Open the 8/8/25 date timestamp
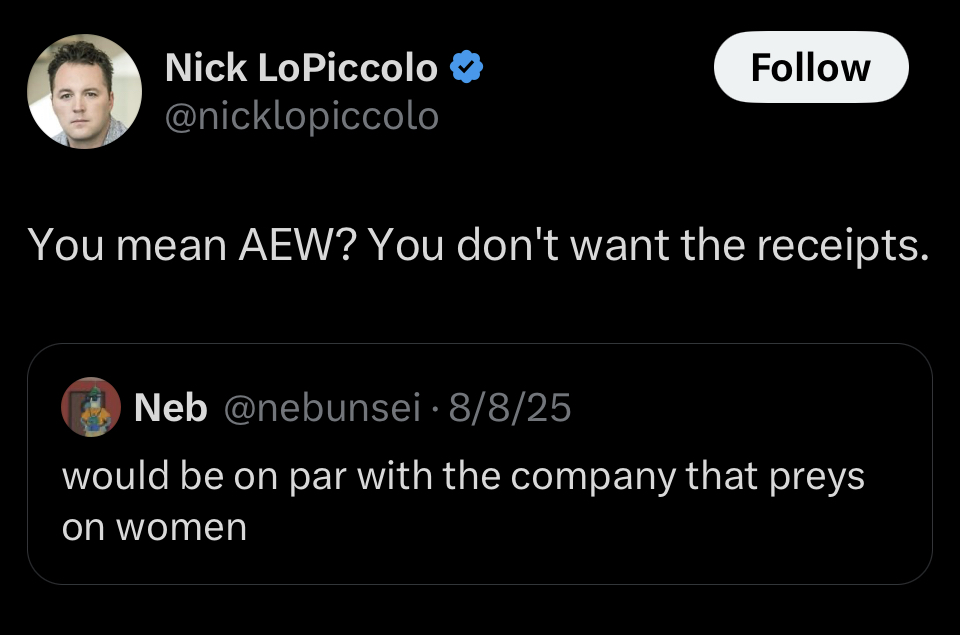960x635 pixels. pos(510,408)
